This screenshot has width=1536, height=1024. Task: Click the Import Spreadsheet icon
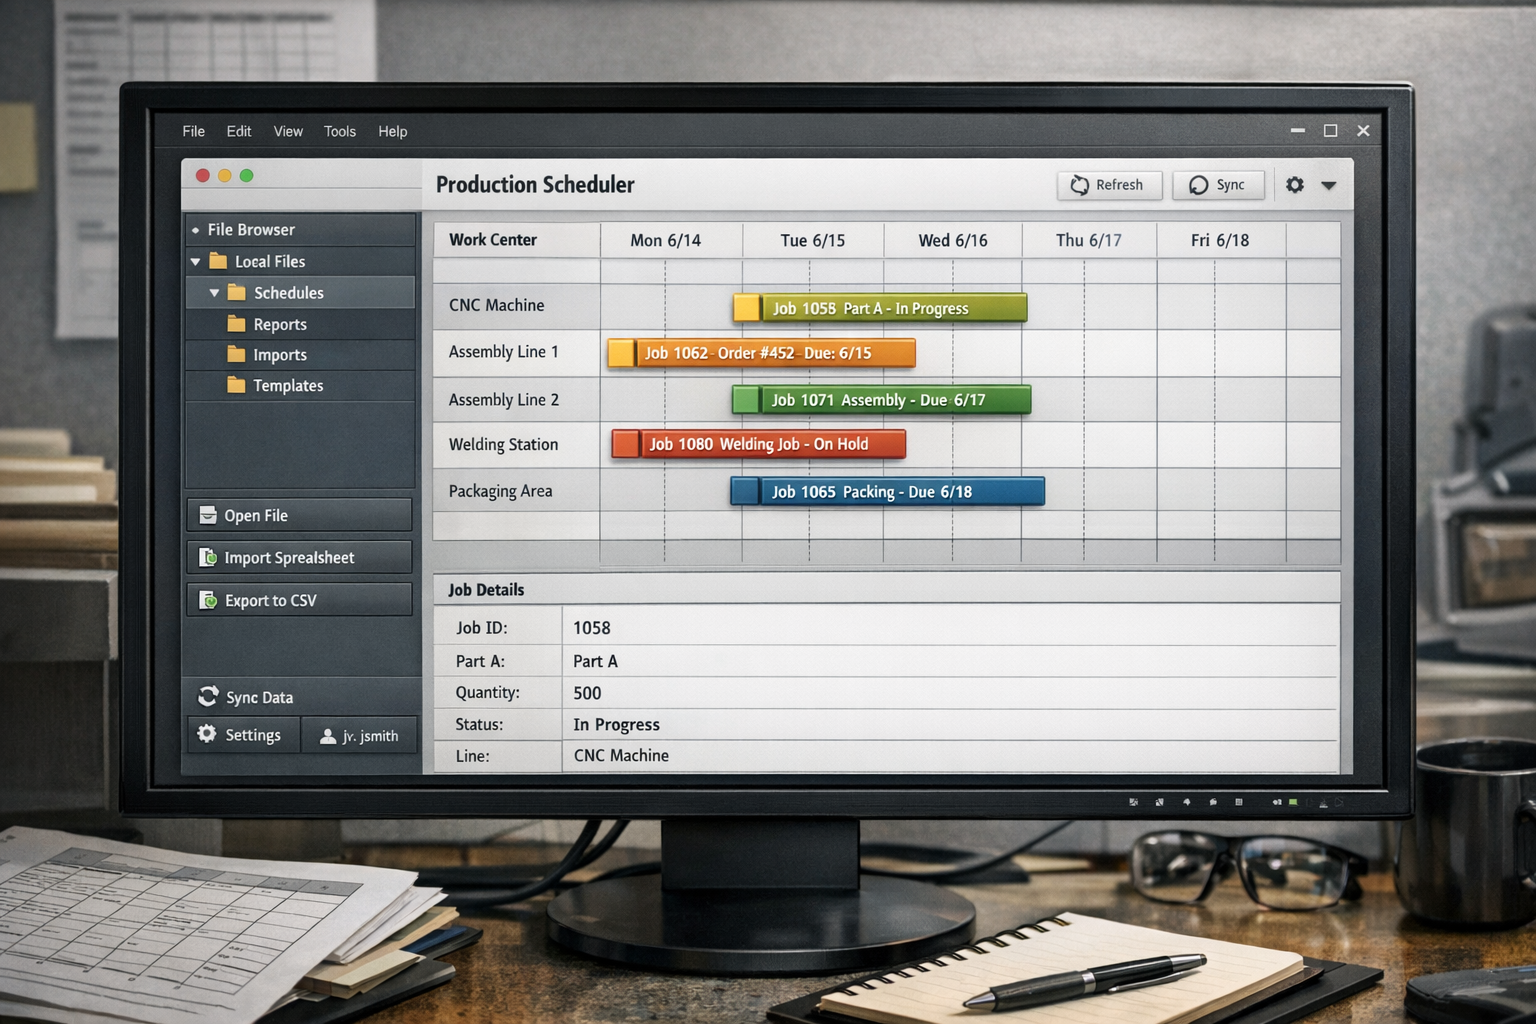point(208,558)
